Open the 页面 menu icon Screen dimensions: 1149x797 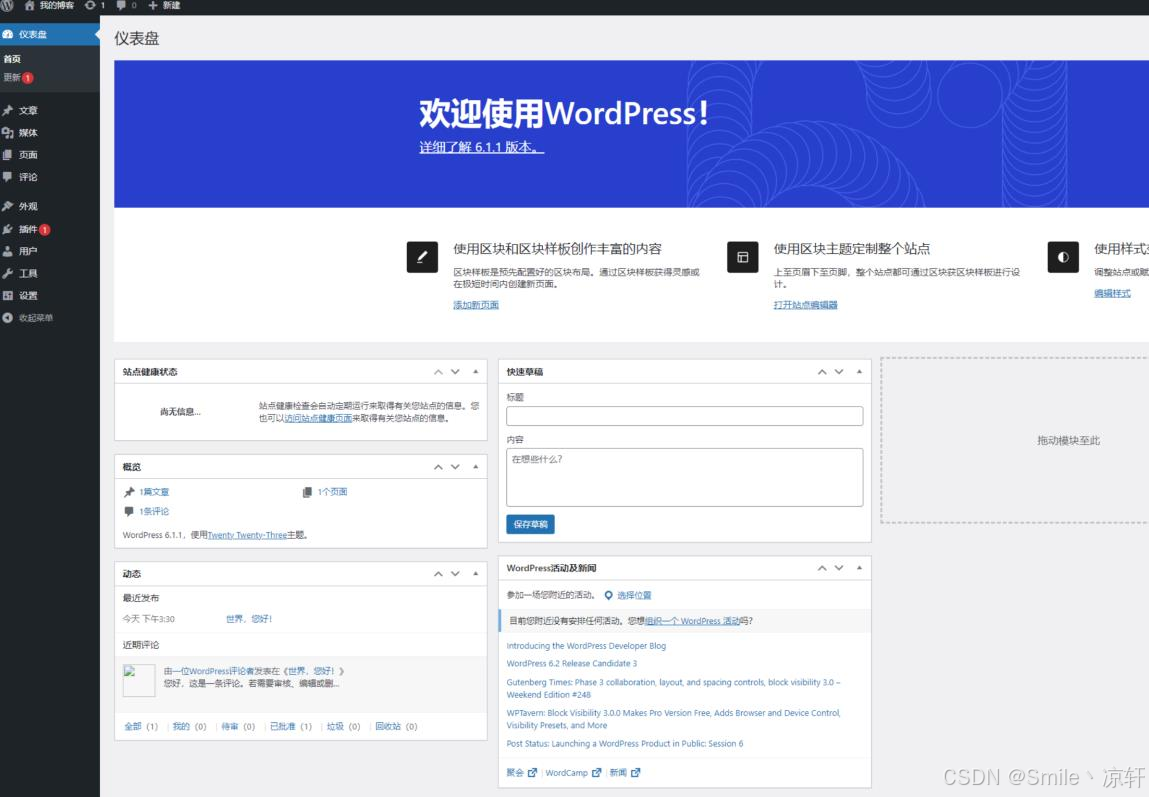click(x=8, y=155)
